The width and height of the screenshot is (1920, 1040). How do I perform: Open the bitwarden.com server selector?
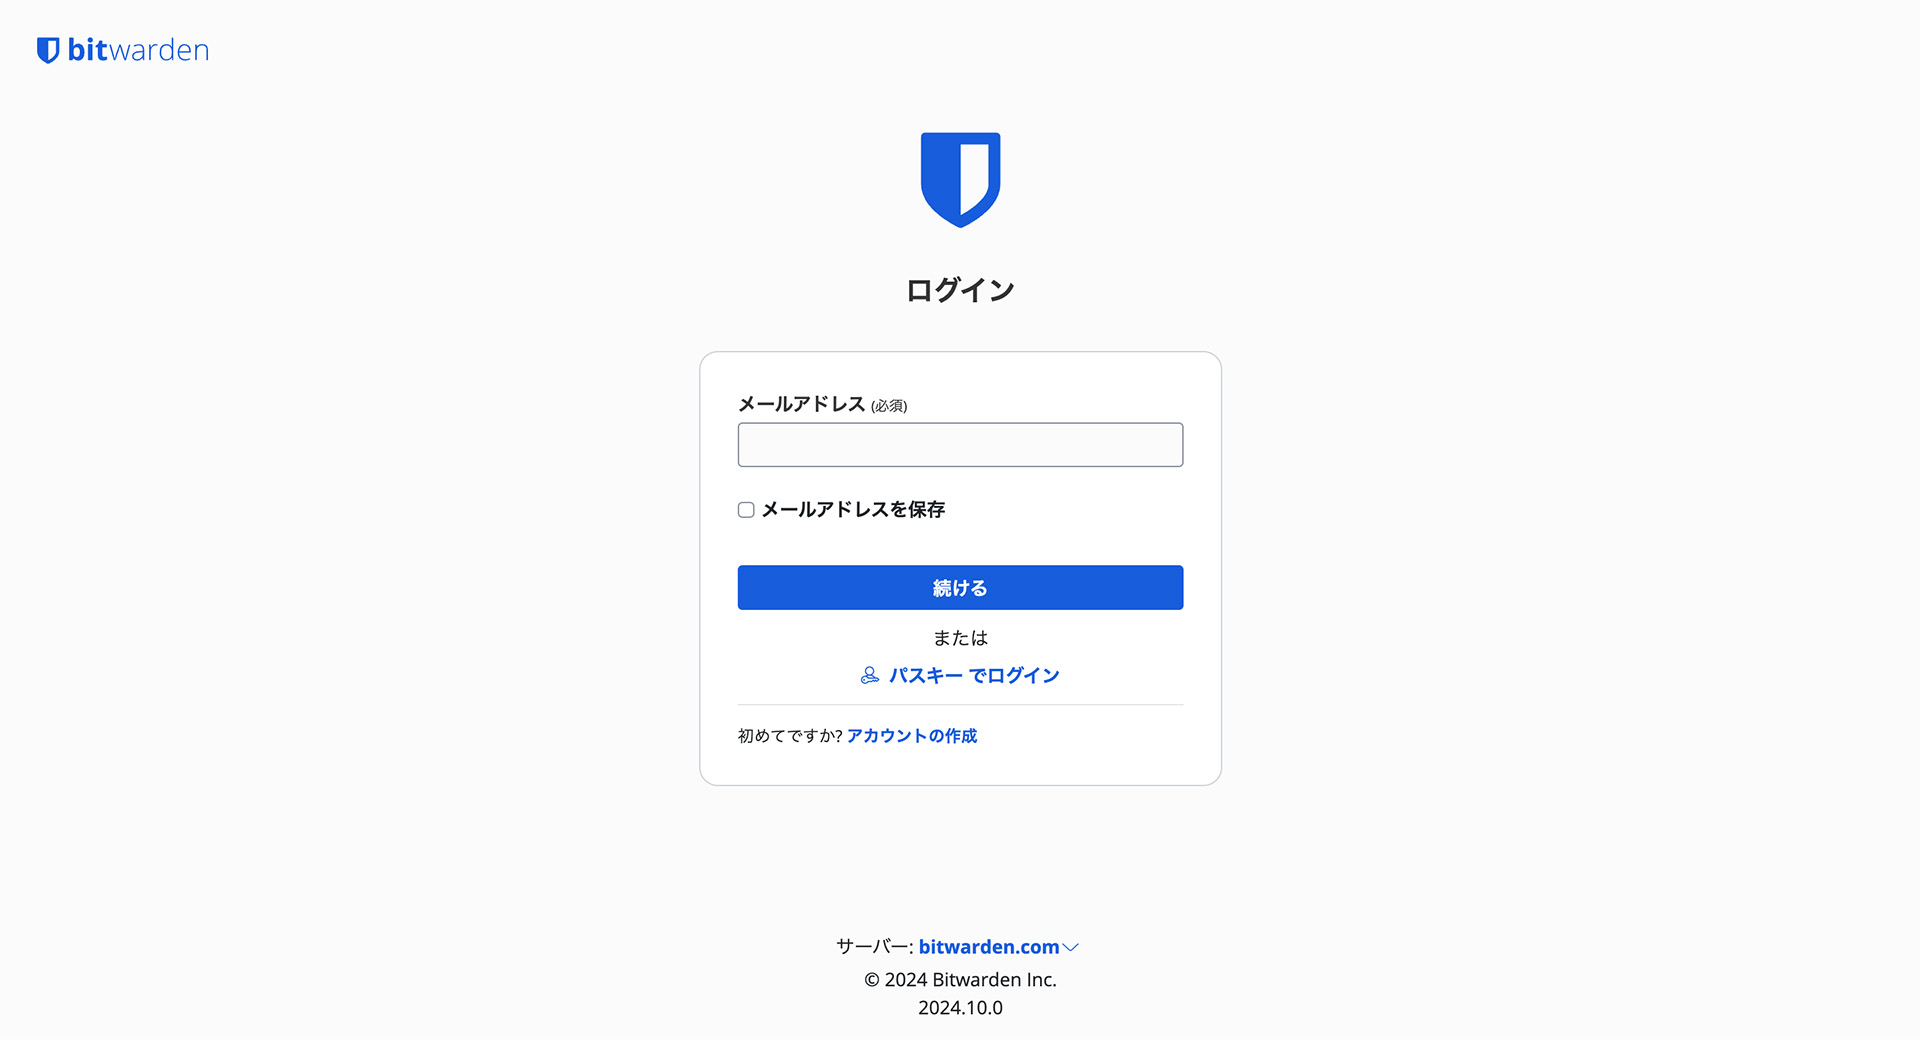988,947
